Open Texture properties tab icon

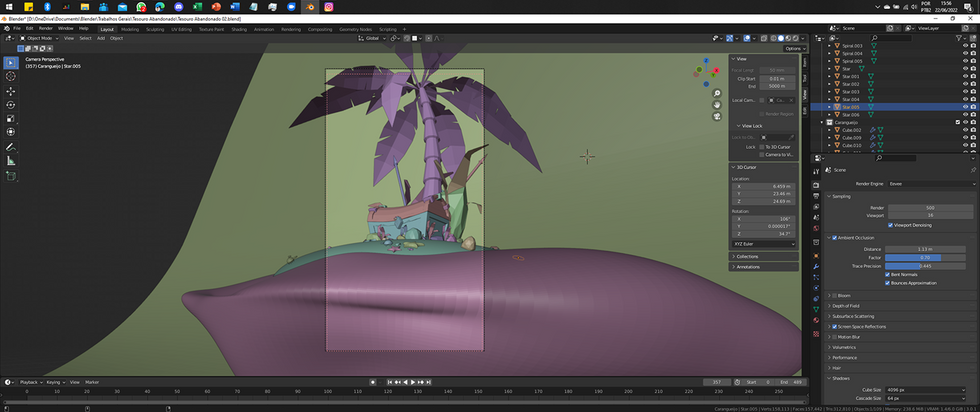pos(816,334)
